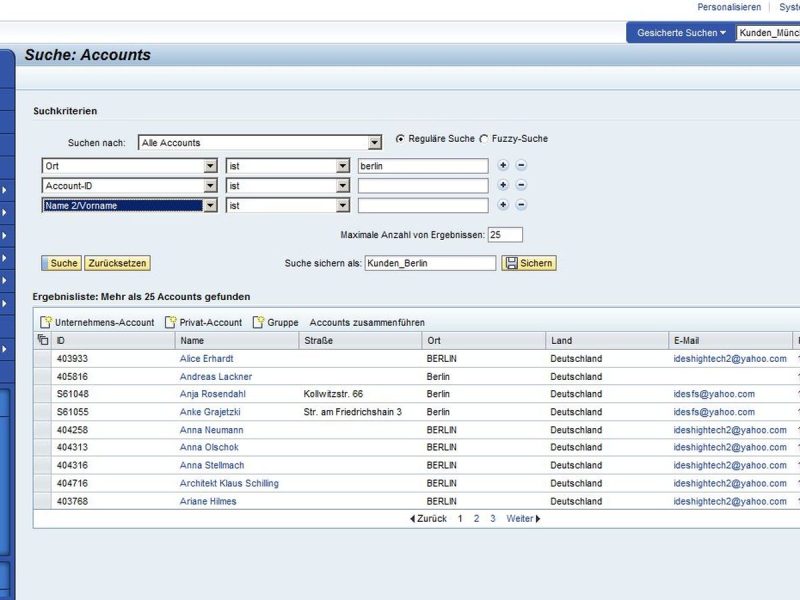Open the Suchen nach Alle Accounts dropdown
This screenshot has width=800, height=600.
coord(375,143)
